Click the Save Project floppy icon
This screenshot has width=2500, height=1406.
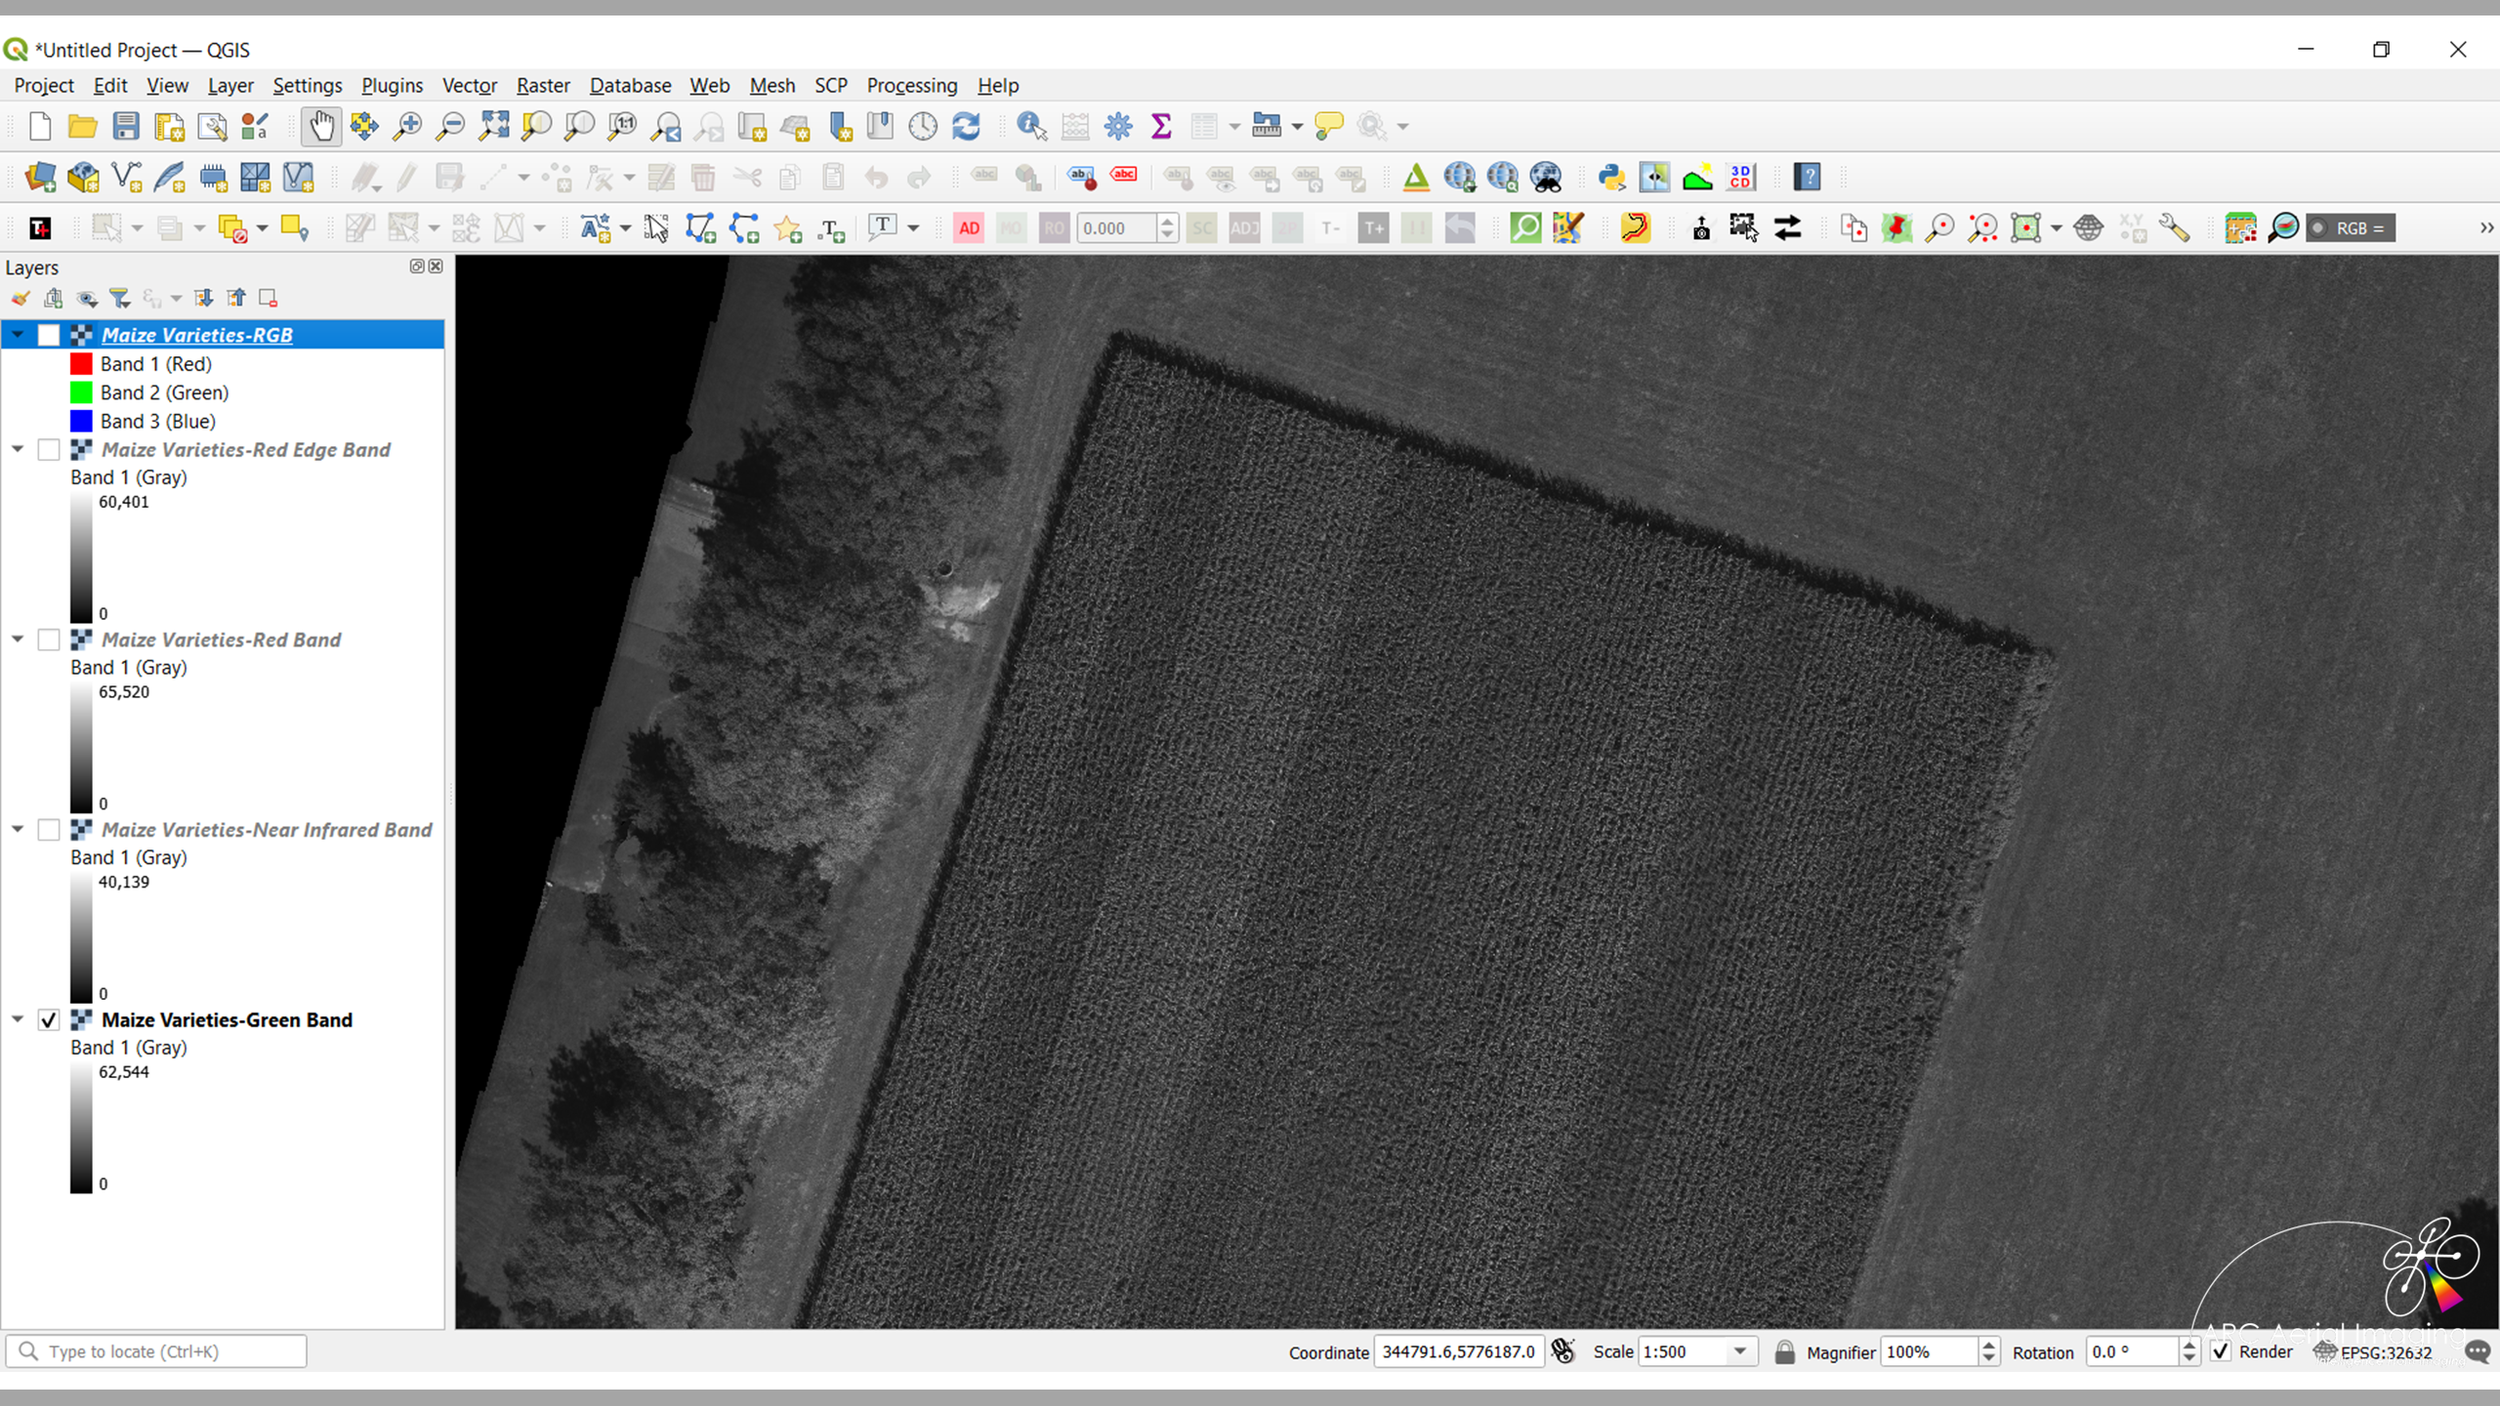[126, 126]
